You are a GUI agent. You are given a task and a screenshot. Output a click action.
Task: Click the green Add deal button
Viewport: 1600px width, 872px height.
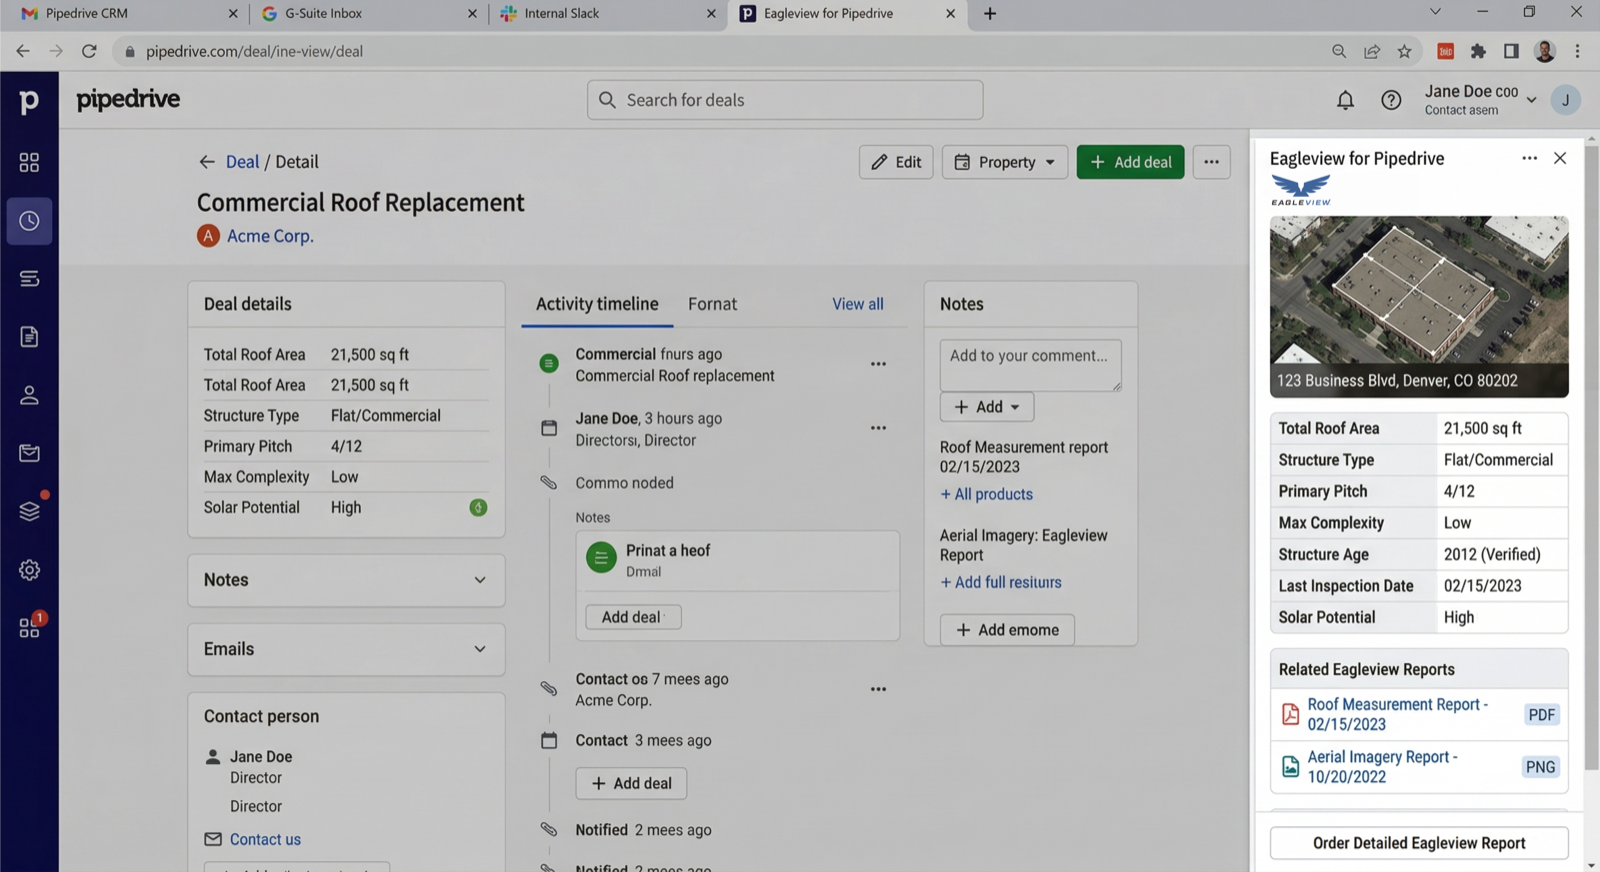pos(1130,162)
